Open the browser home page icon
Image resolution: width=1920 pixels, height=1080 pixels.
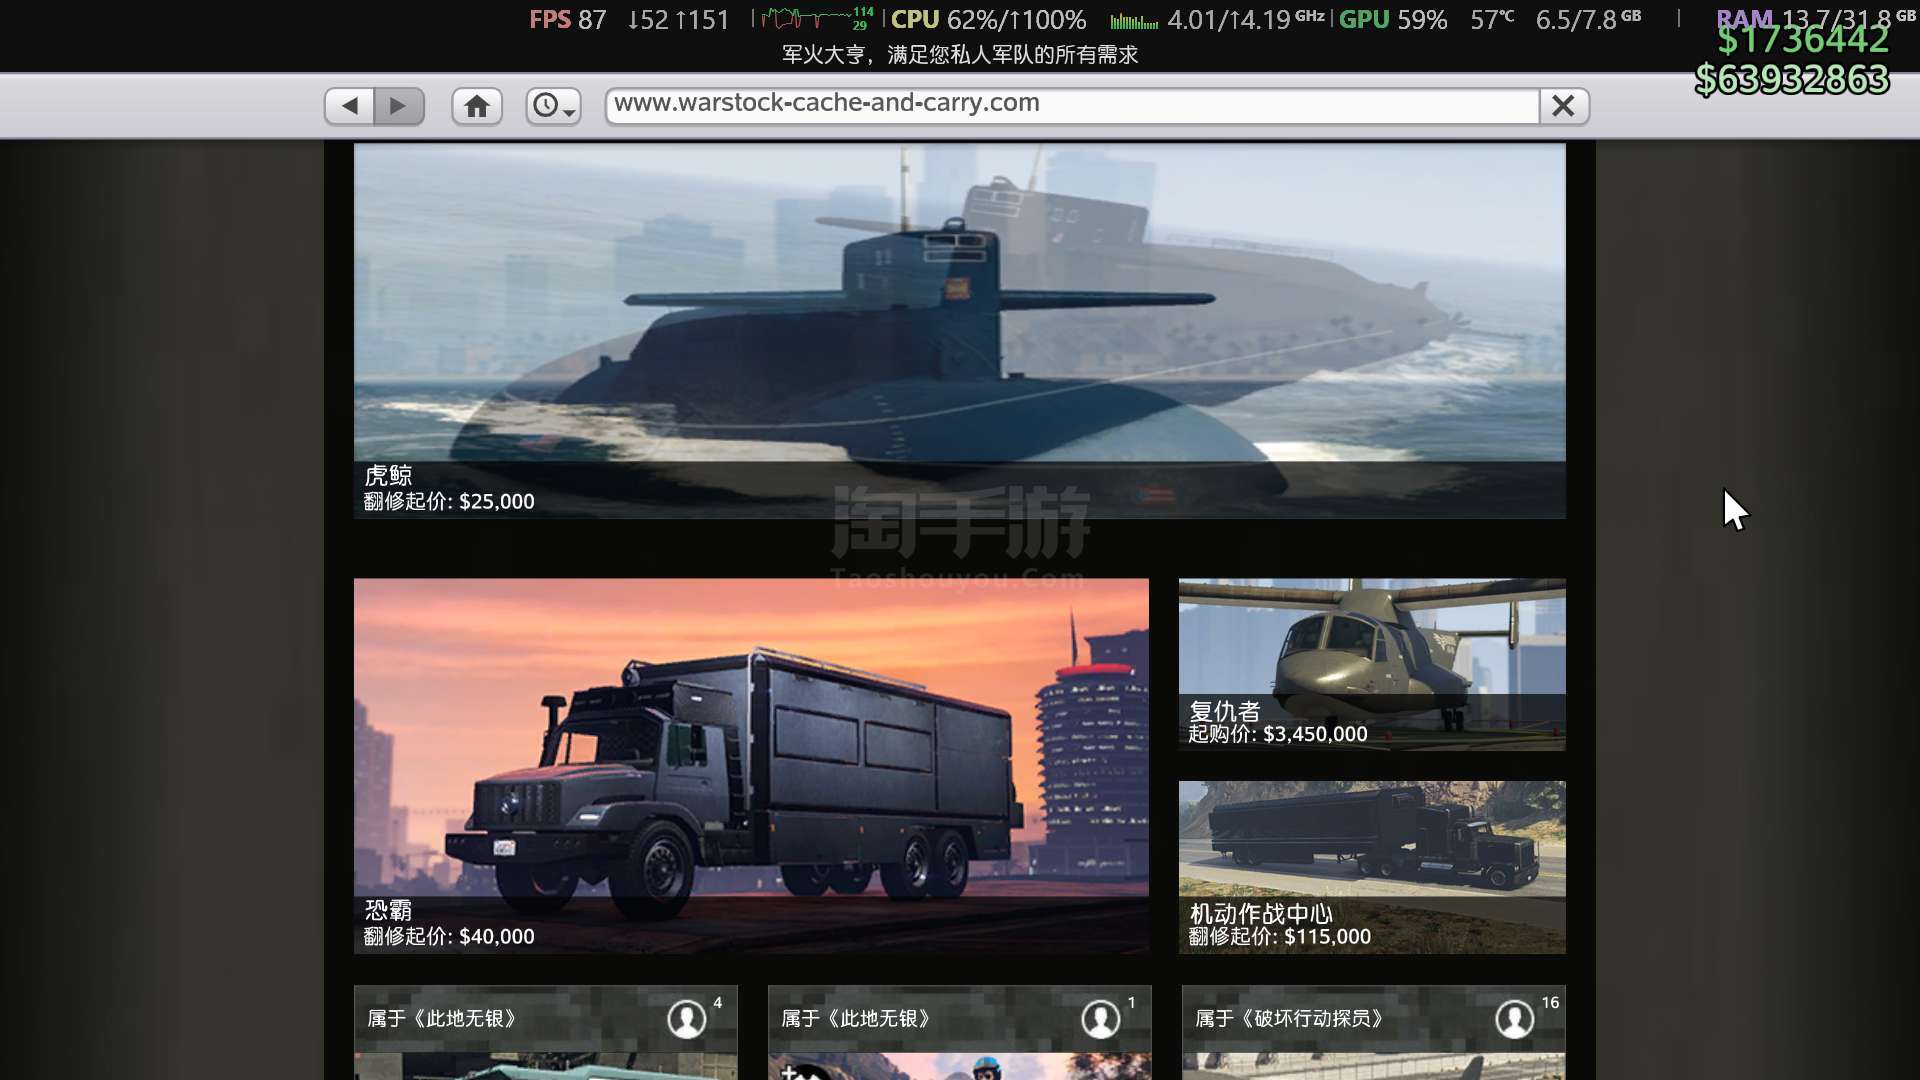coord(477,106)
